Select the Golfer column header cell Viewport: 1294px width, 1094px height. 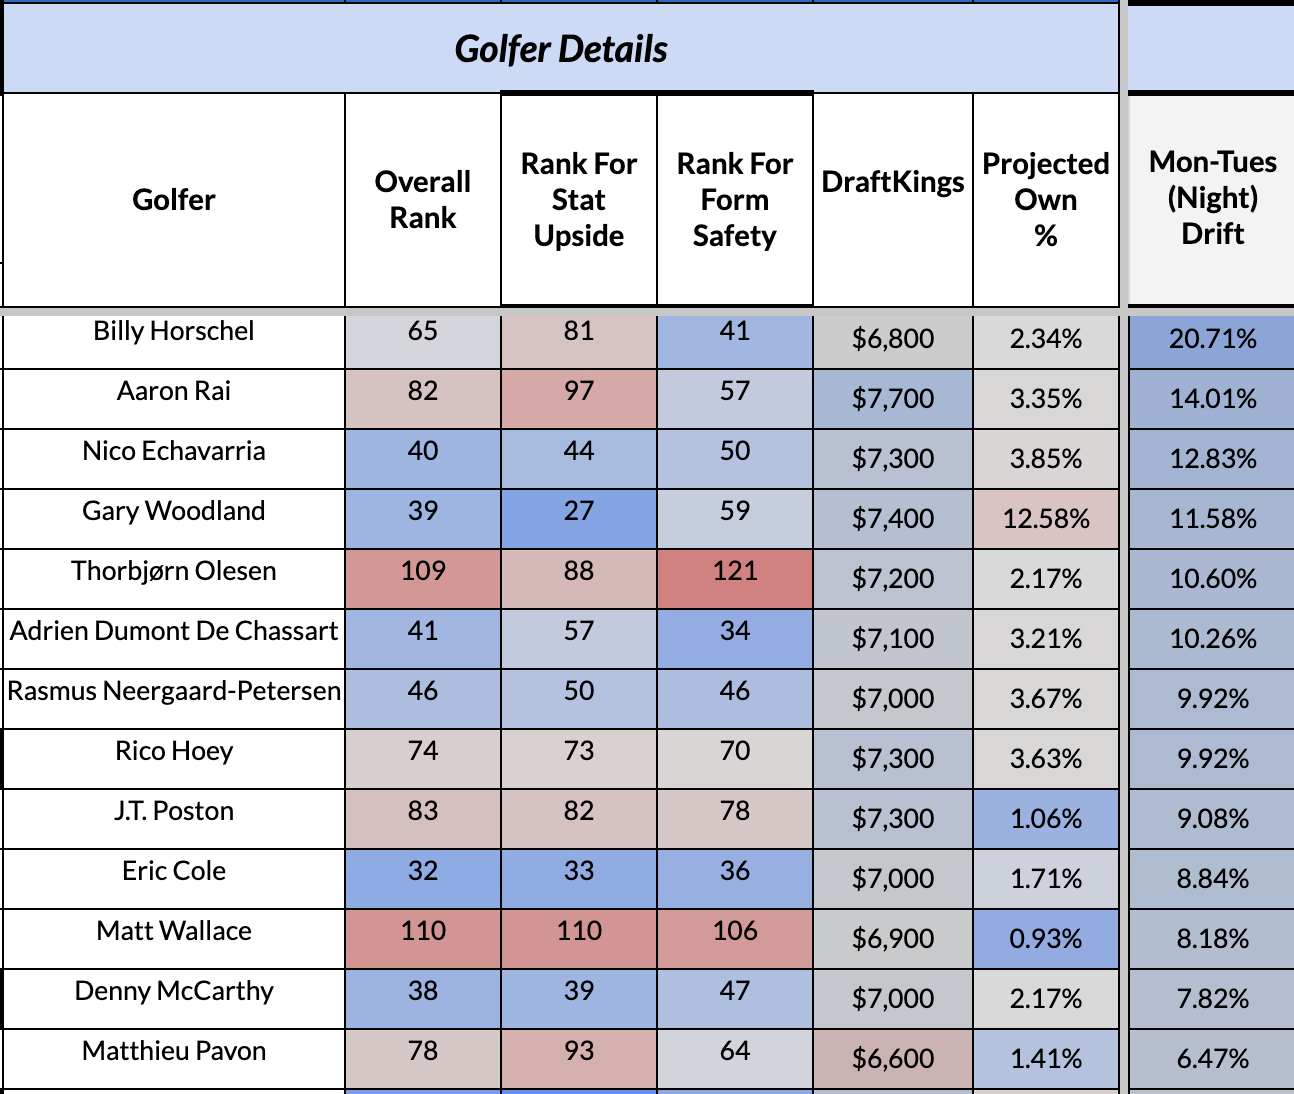pos(174,200)
